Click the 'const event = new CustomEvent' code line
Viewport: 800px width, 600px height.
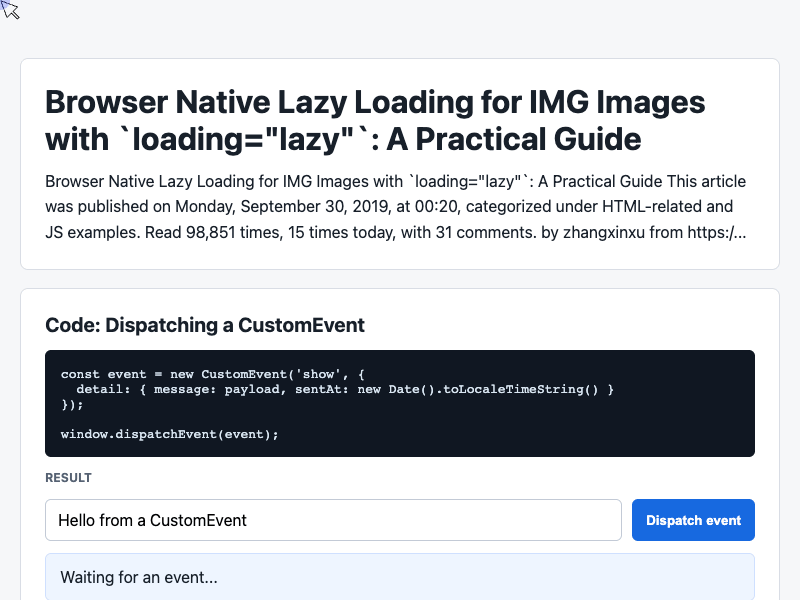click(x=213, y=374)
